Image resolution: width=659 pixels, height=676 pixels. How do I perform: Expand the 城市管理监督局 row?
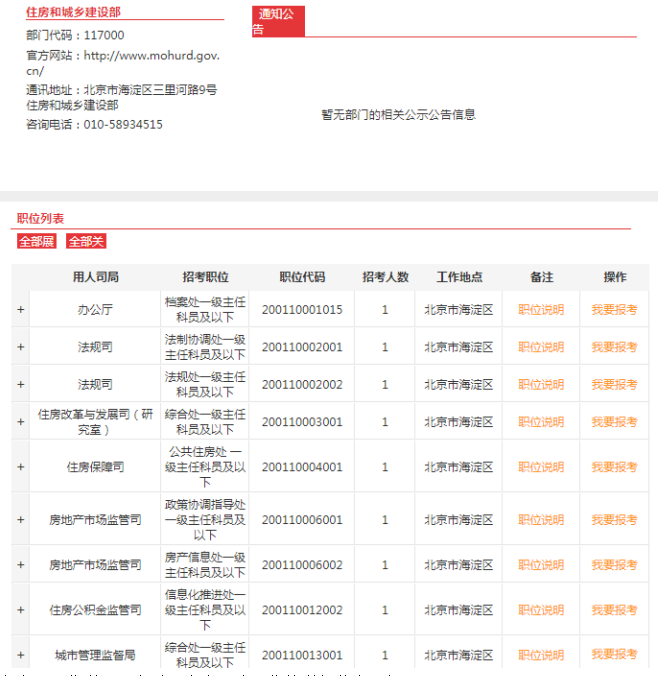click(21, 655)
